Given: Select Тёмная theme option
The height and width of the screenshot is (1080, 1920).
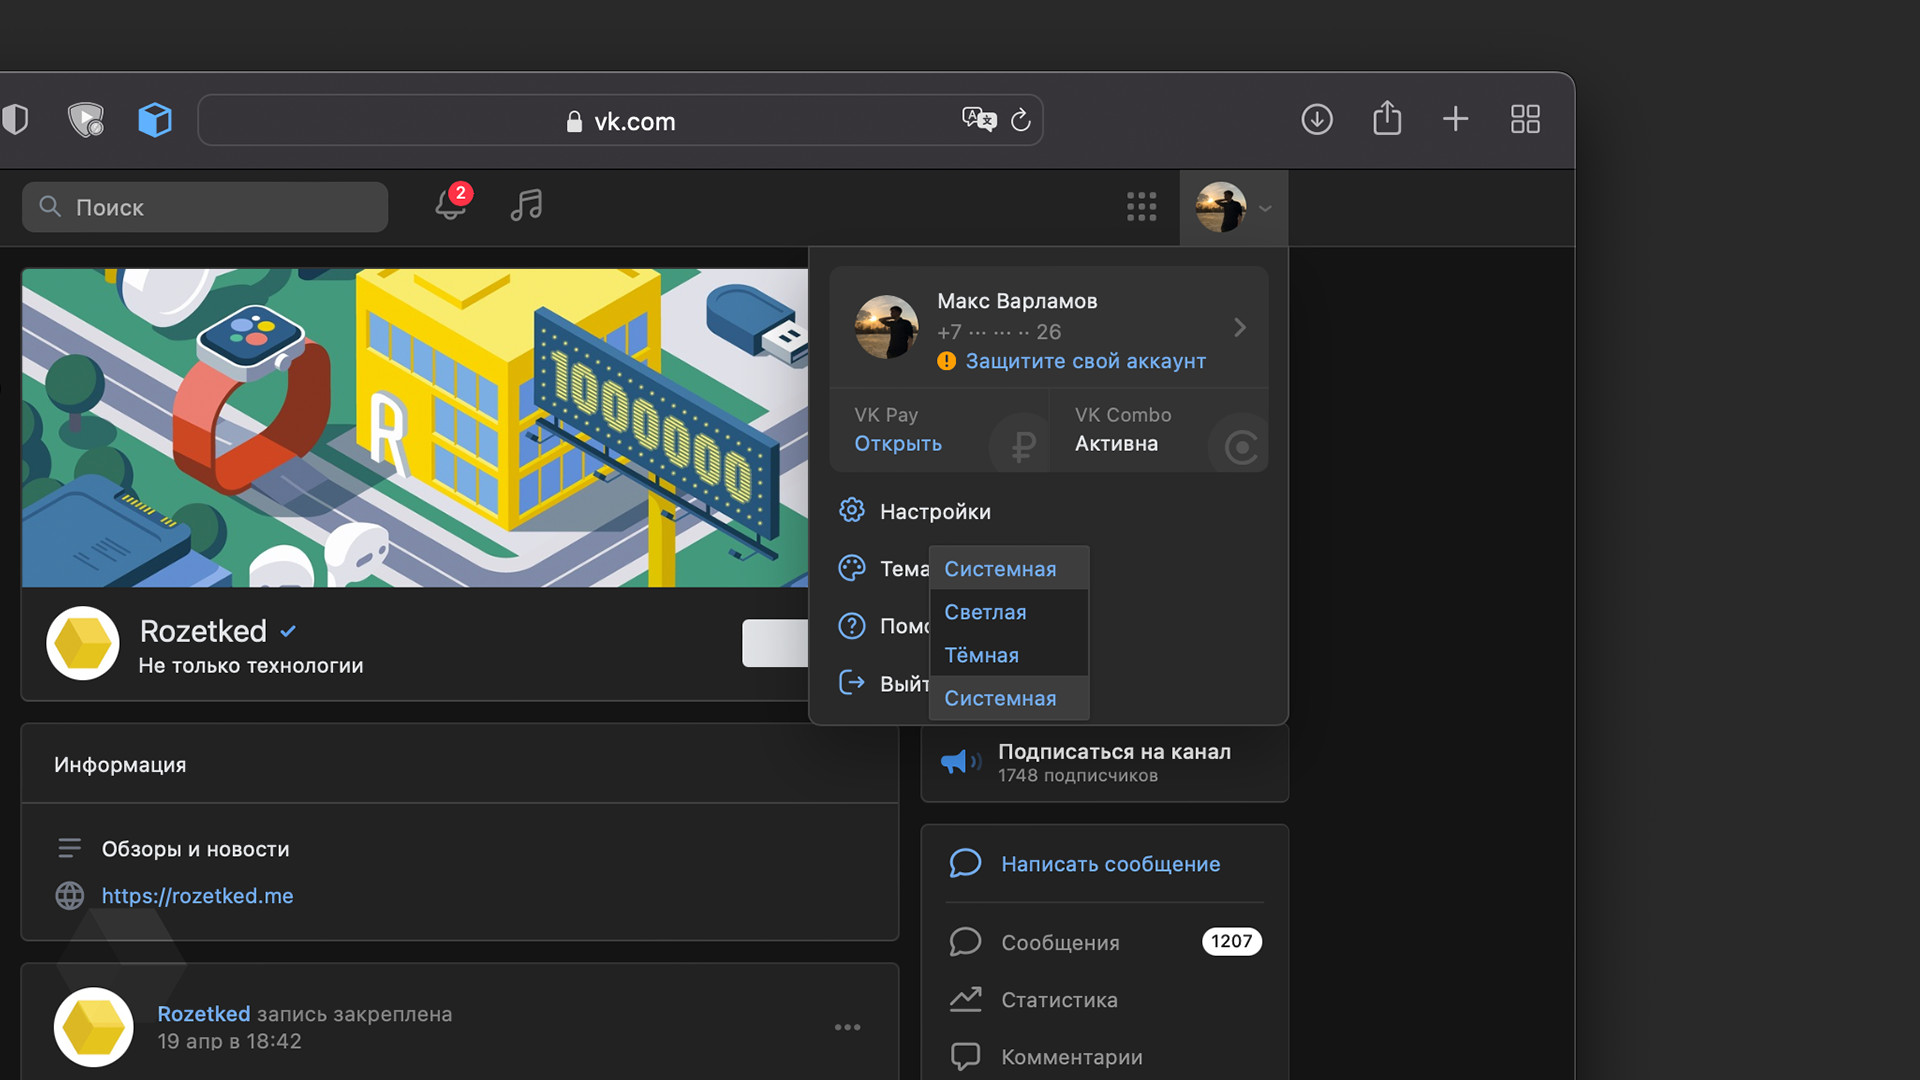Looking at the screenshot, I should [x=1009, y=655].
